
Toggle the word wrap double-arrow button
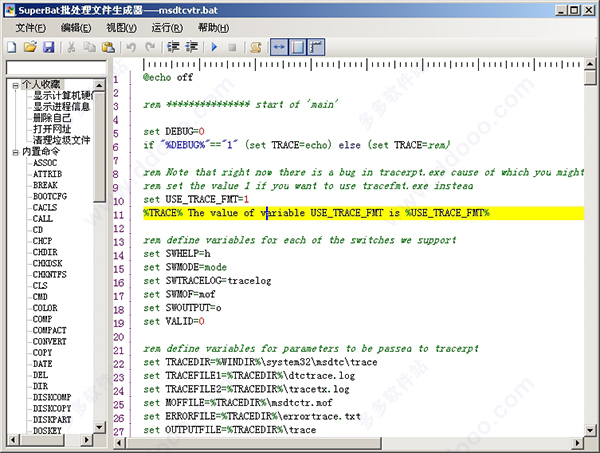(279, 47)
